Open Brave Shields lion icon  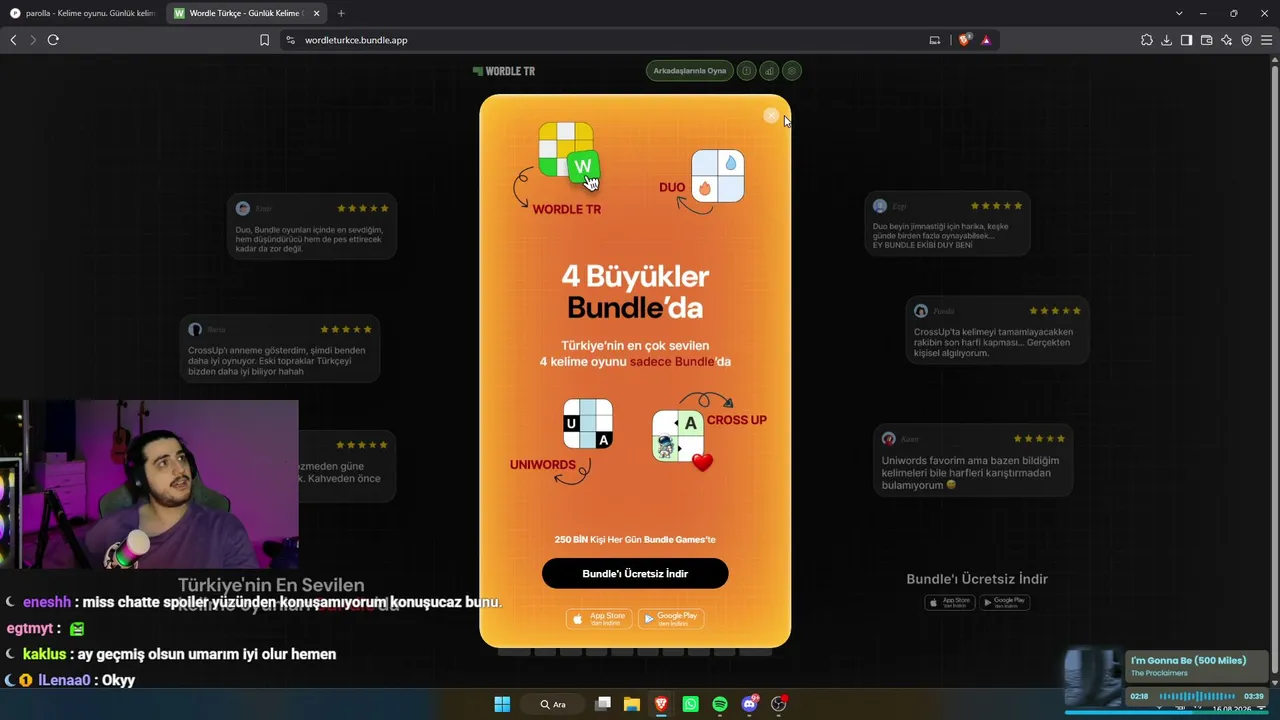click(964, 40)
